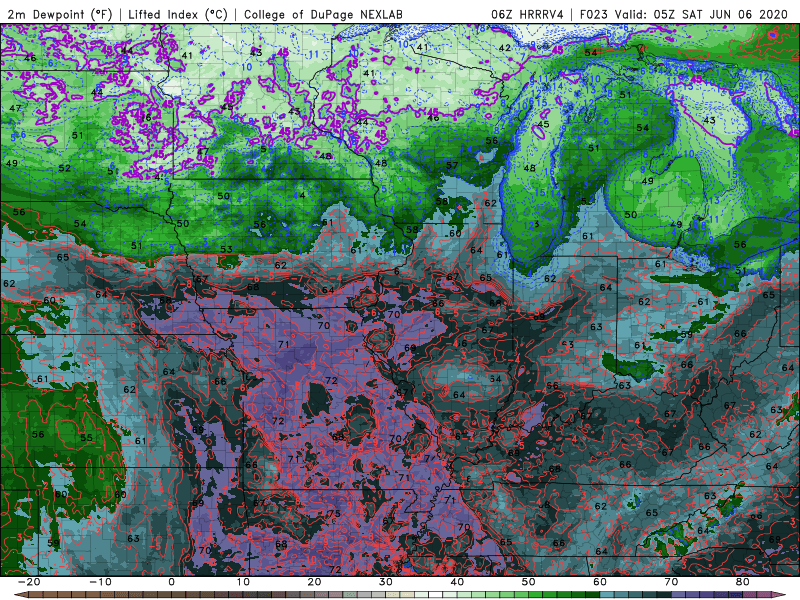Click the dewpoint value 55 on the map
The height and width of the screenshot is (600, 800).
(x=86, y=438)
